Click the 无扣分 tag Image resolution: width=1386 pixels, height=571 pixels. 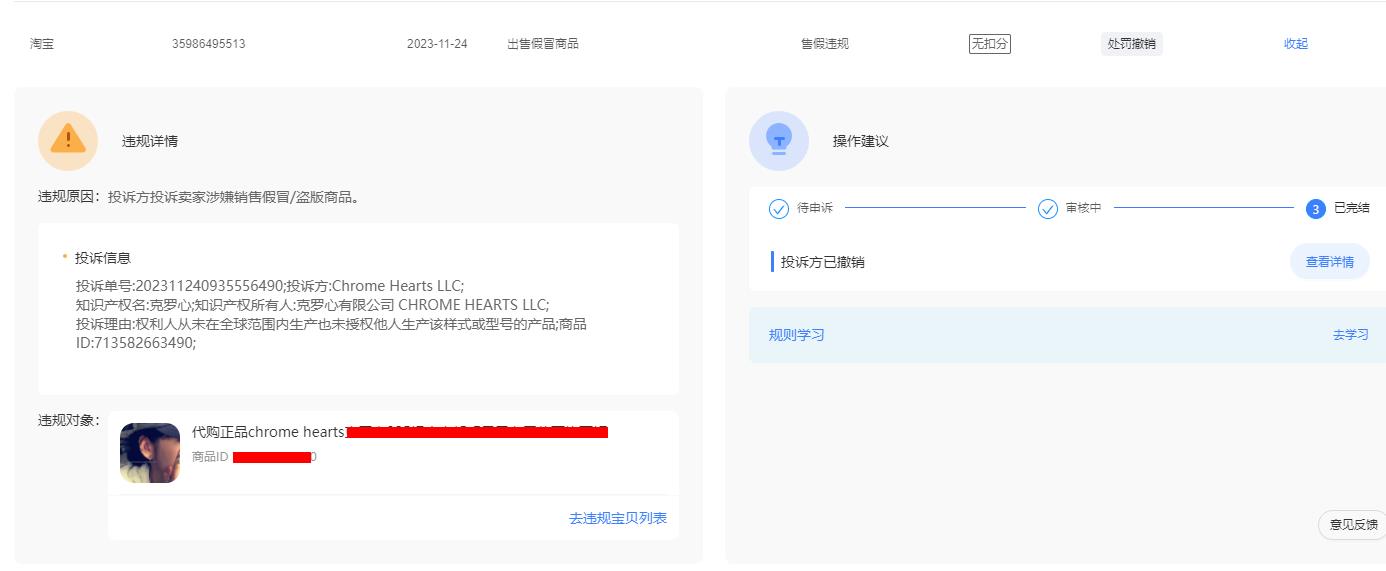[990, 44]
